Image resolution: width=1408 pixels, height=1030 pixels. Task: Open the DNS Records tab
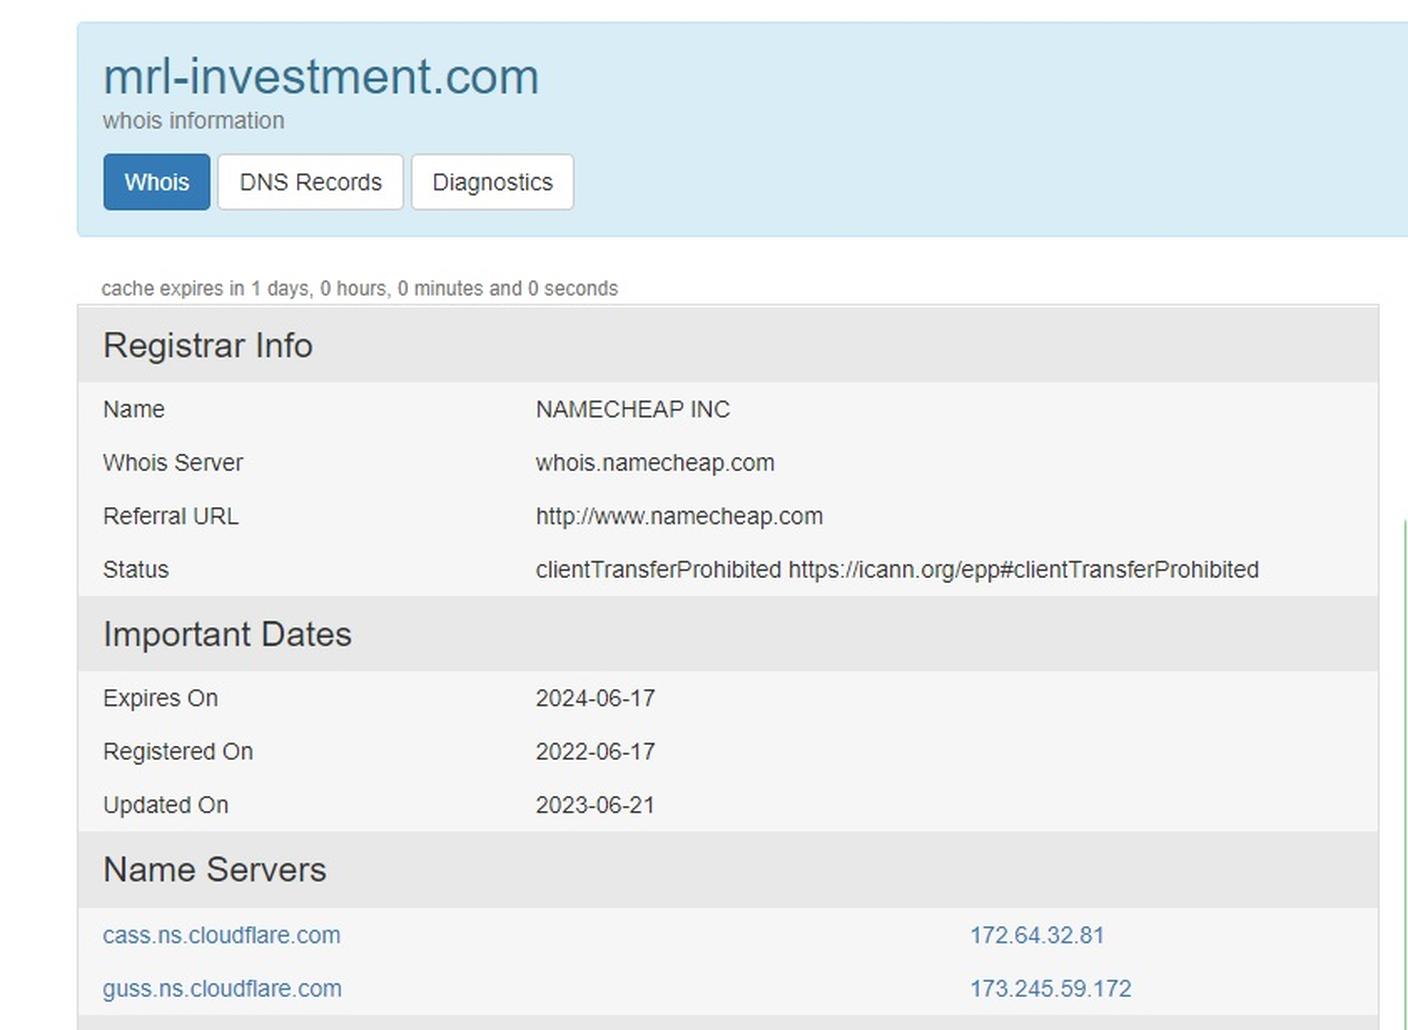point(311,182)
